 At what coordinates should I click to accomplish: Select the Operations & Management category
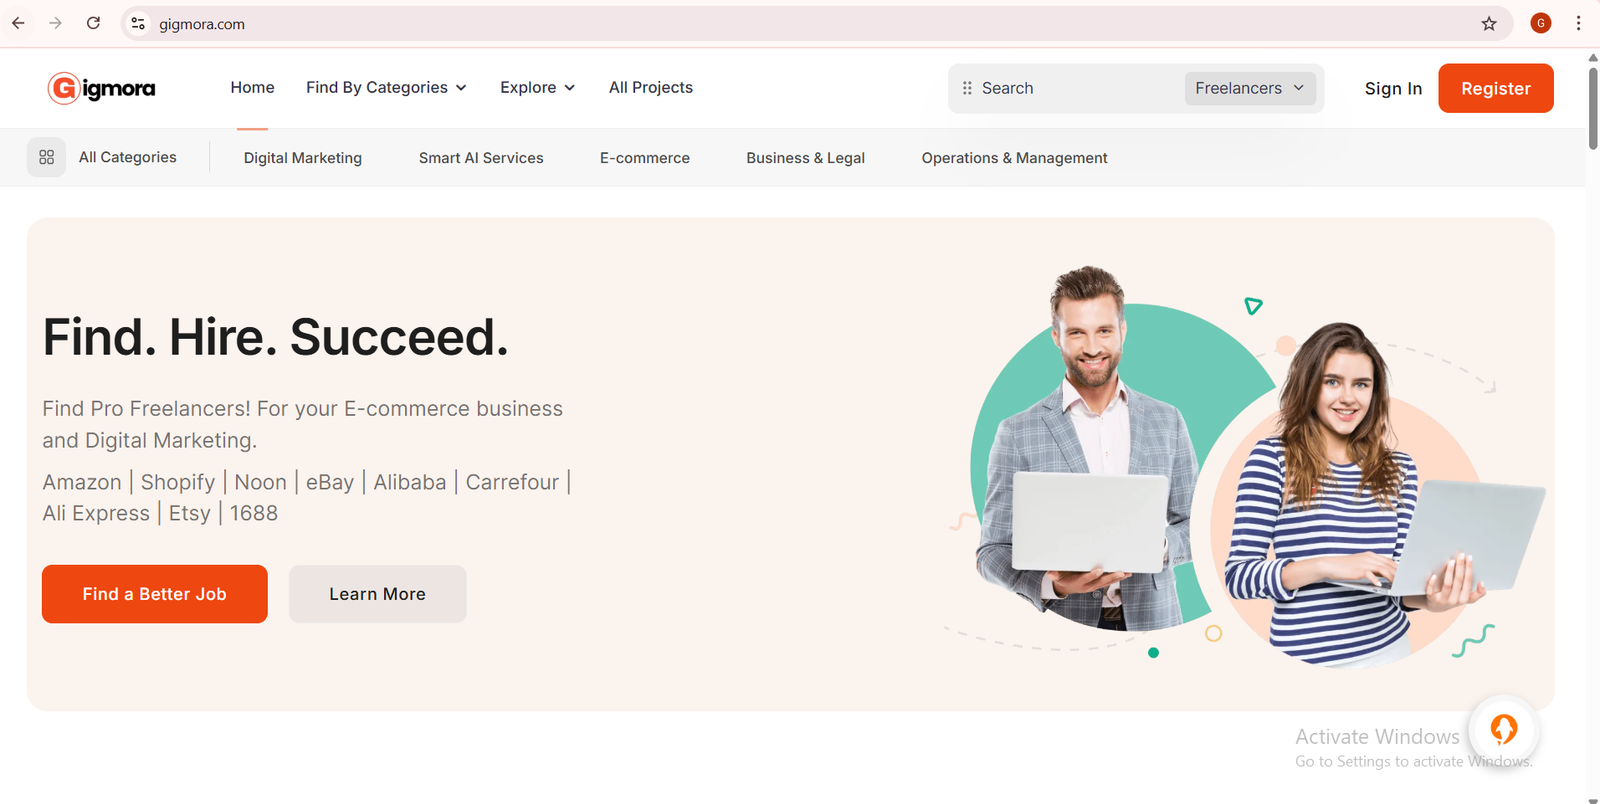pos(1014,158)
